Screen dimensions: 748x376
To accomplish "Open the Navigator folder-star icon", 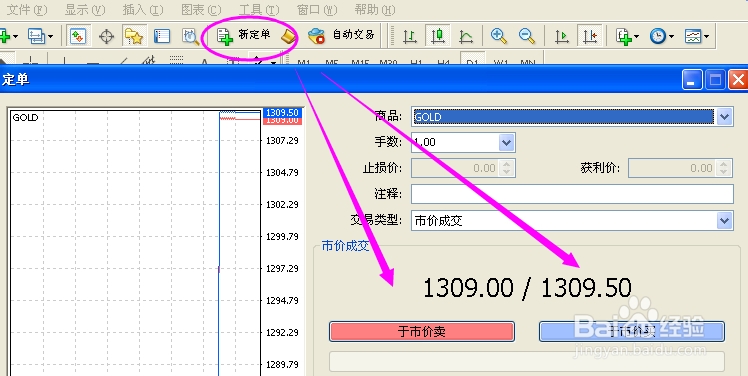I will point(134,36).
